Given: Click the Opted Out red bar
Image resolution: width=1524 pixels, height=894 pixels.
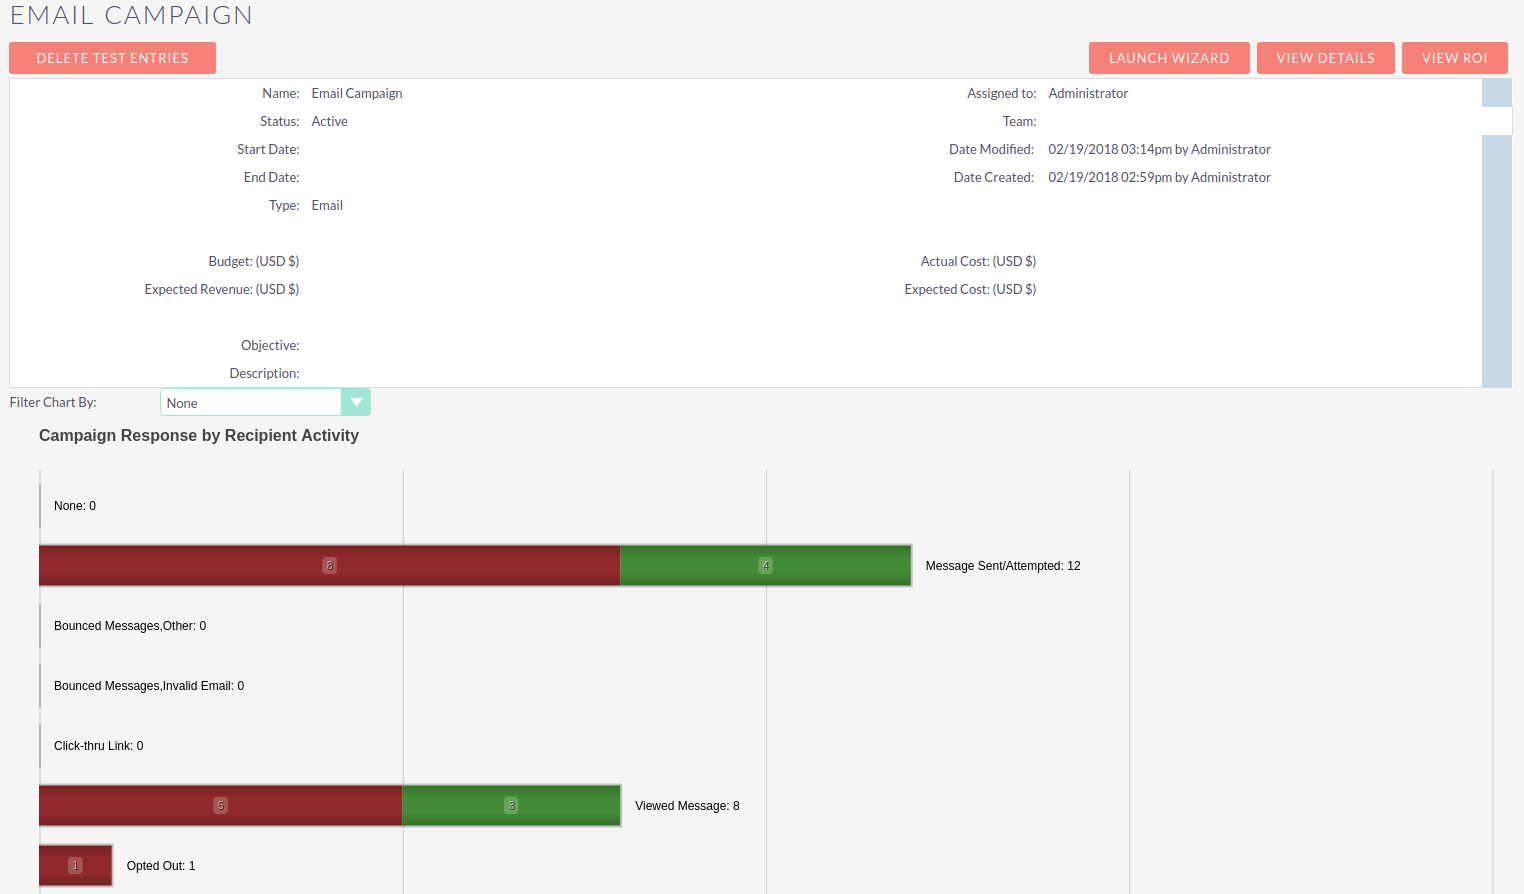Looking at the screenshot, I should [75, 865].
